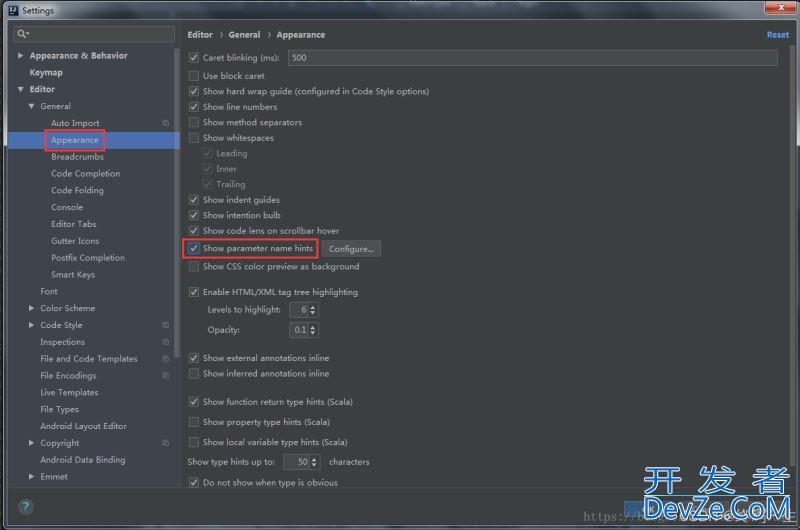The width and height of the screenshot is (800, 530).
Task: Click the search magnifier icon
Action: point(22,34)
